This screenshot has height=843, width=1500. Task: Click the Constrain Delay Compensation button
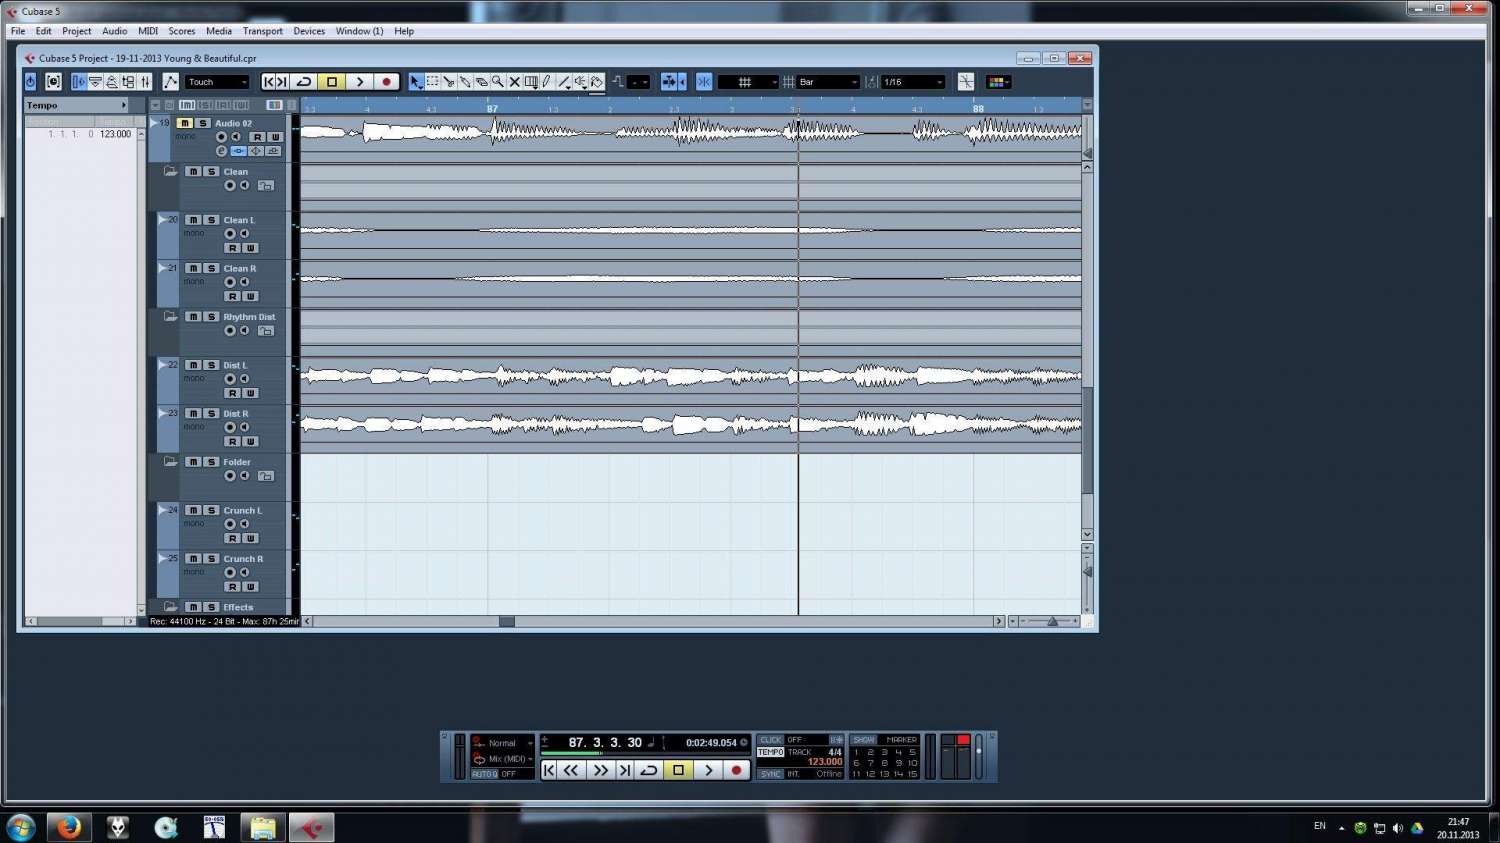53,82
